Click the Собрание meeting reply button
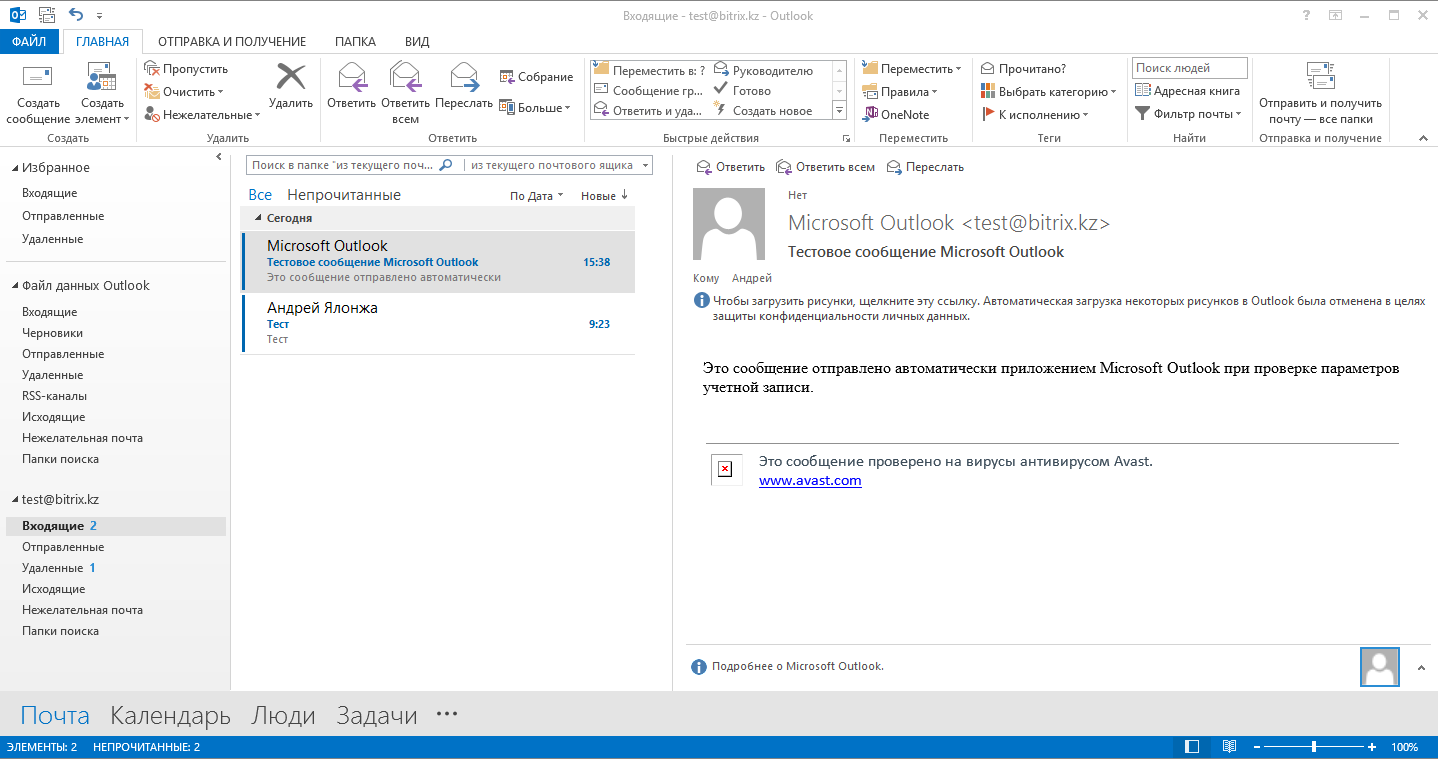The image size is (1438, 759). point(537,77)
